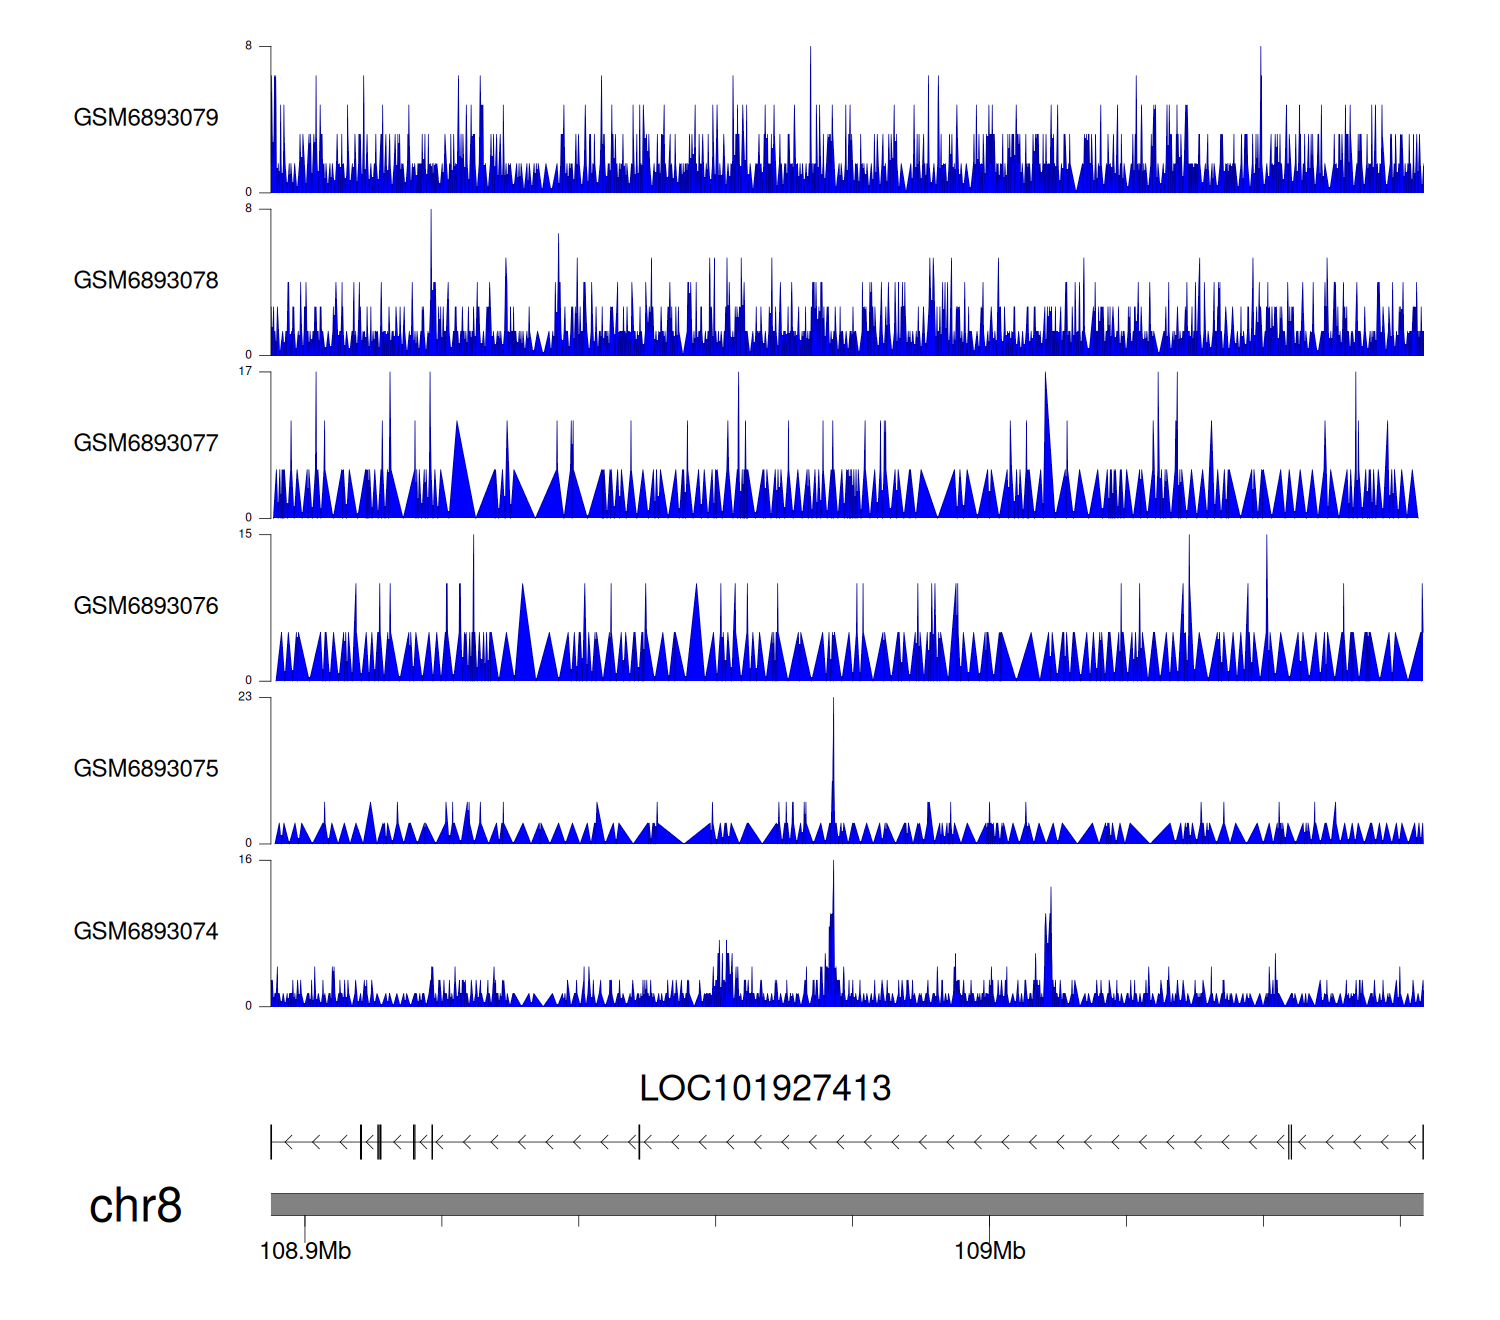The width and height of the screenshot is (1500, 1320).
Task: Click the GSM6893075 sample label
Action: (x=146, y=769)
